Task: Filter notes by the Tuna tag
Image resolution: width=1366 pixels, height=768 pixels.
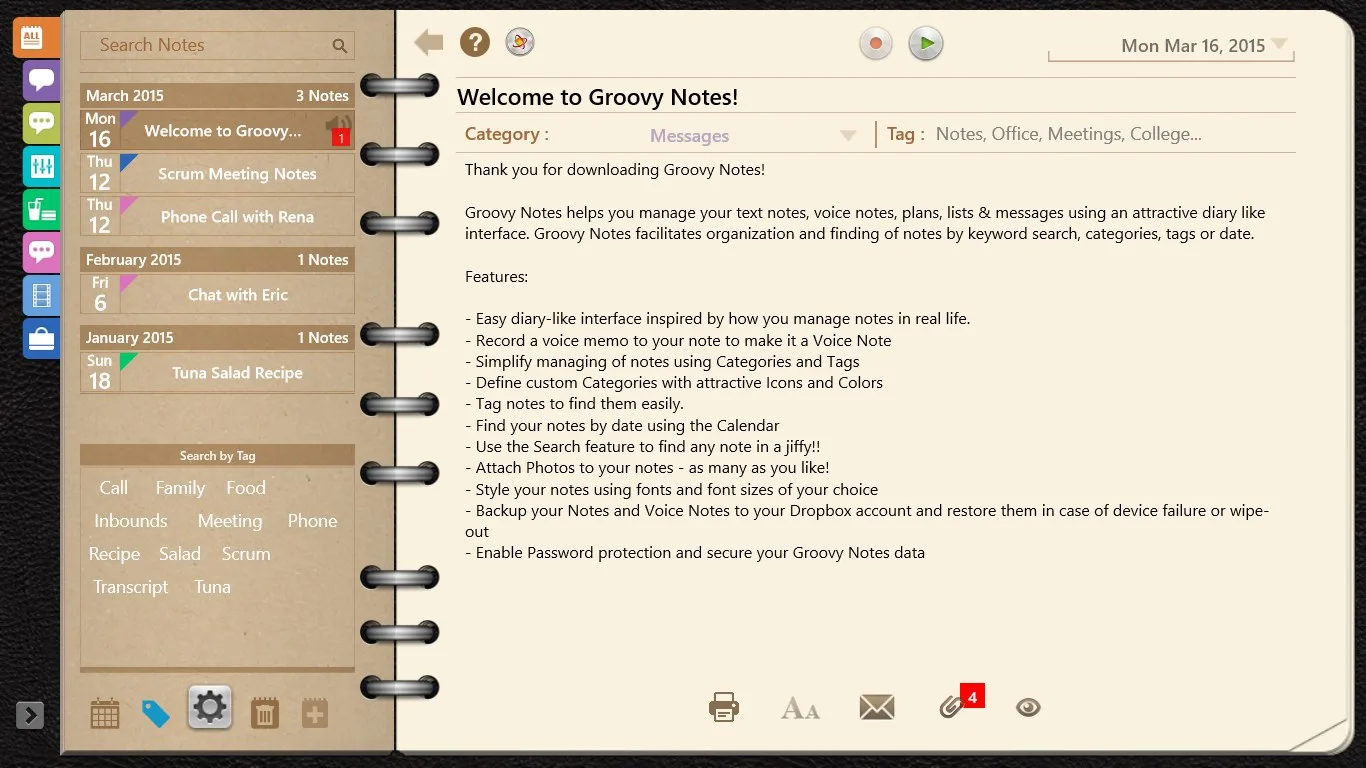Action: (x=212, y=587)
